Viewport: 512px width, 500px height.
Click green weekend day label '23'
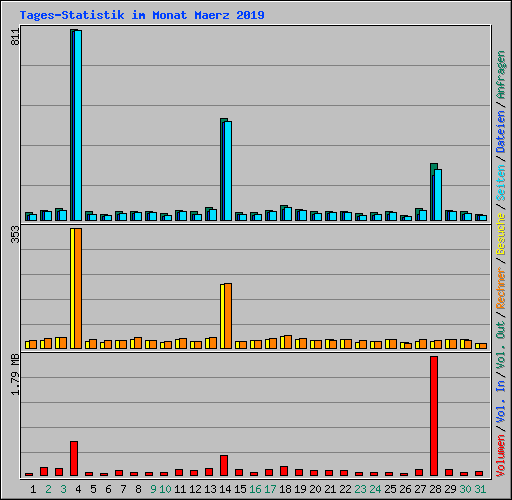tap(360, 489)
